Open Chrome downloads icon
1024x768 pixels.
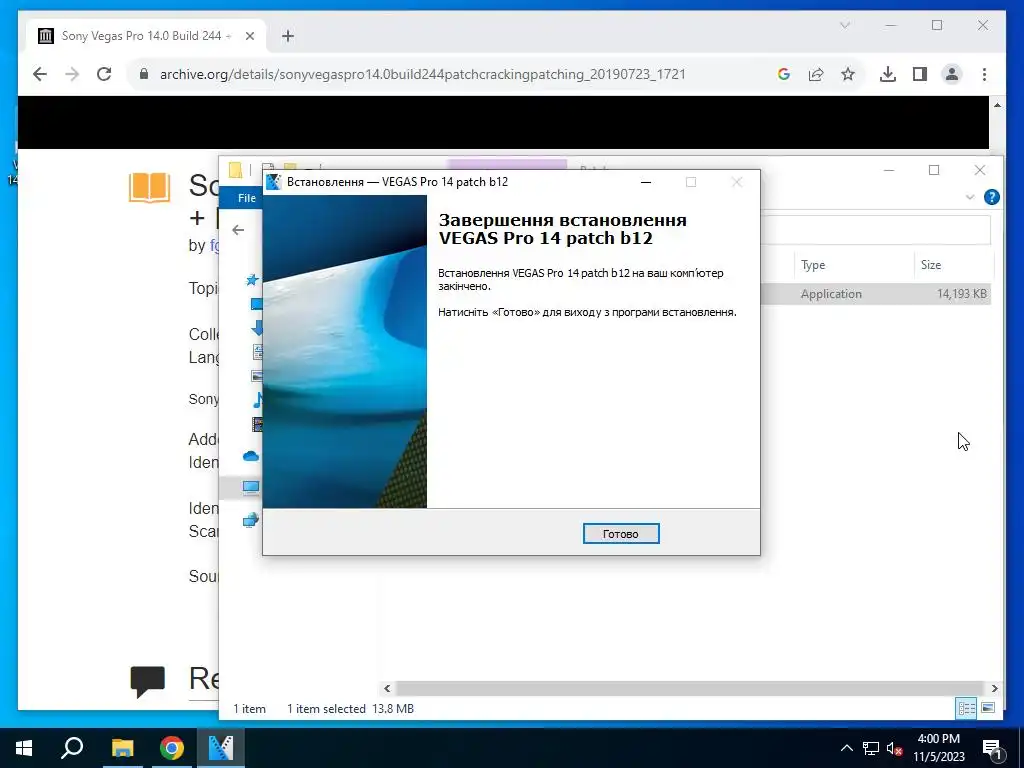click(888, 74)
